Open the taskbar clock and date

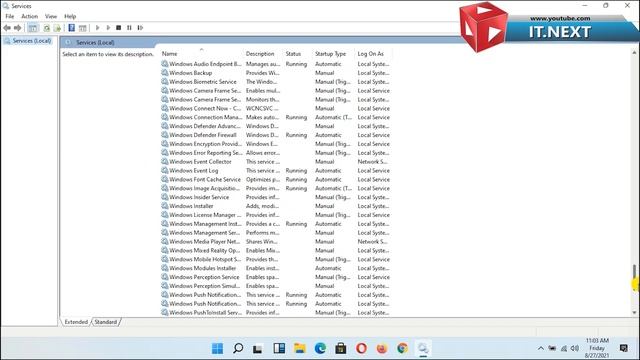tap(597, 348)
